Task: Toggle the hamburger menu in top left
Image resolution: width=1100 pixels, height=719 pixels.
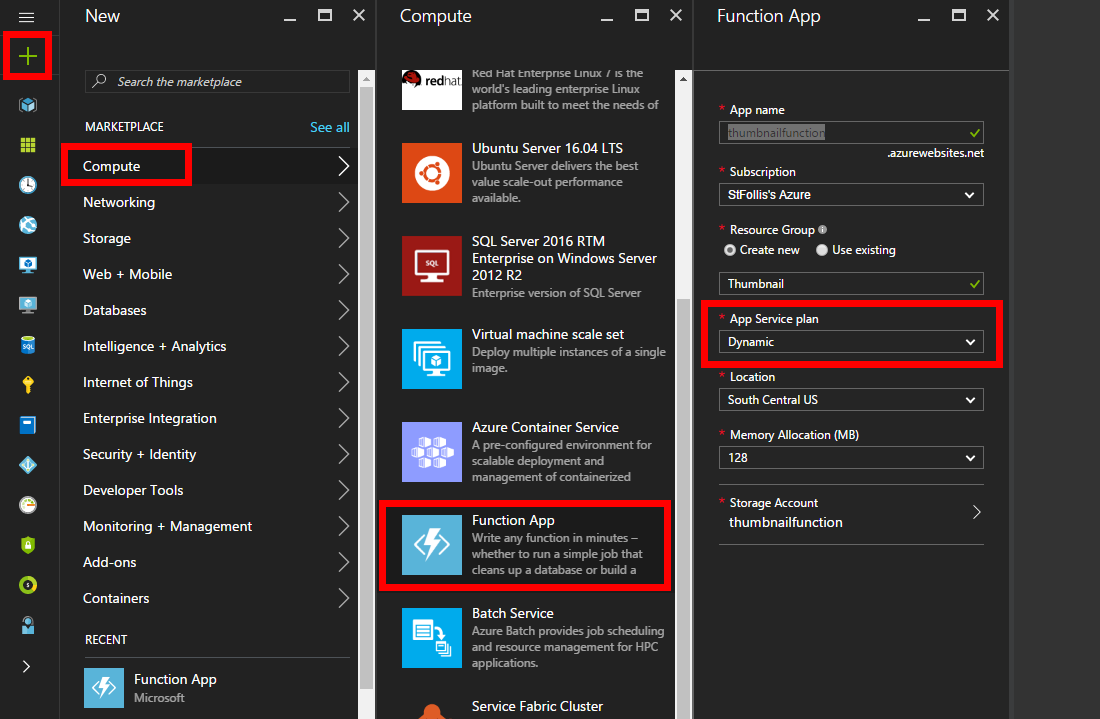Action: tap(27, 16)
